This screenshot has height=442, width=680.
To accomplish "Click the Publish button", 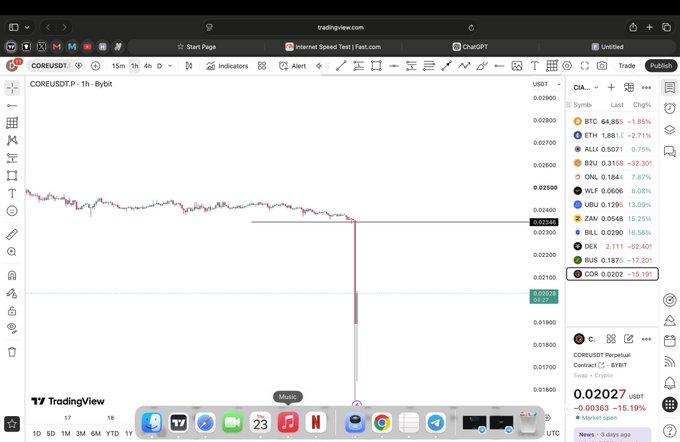I will click(x=661, y=66).
